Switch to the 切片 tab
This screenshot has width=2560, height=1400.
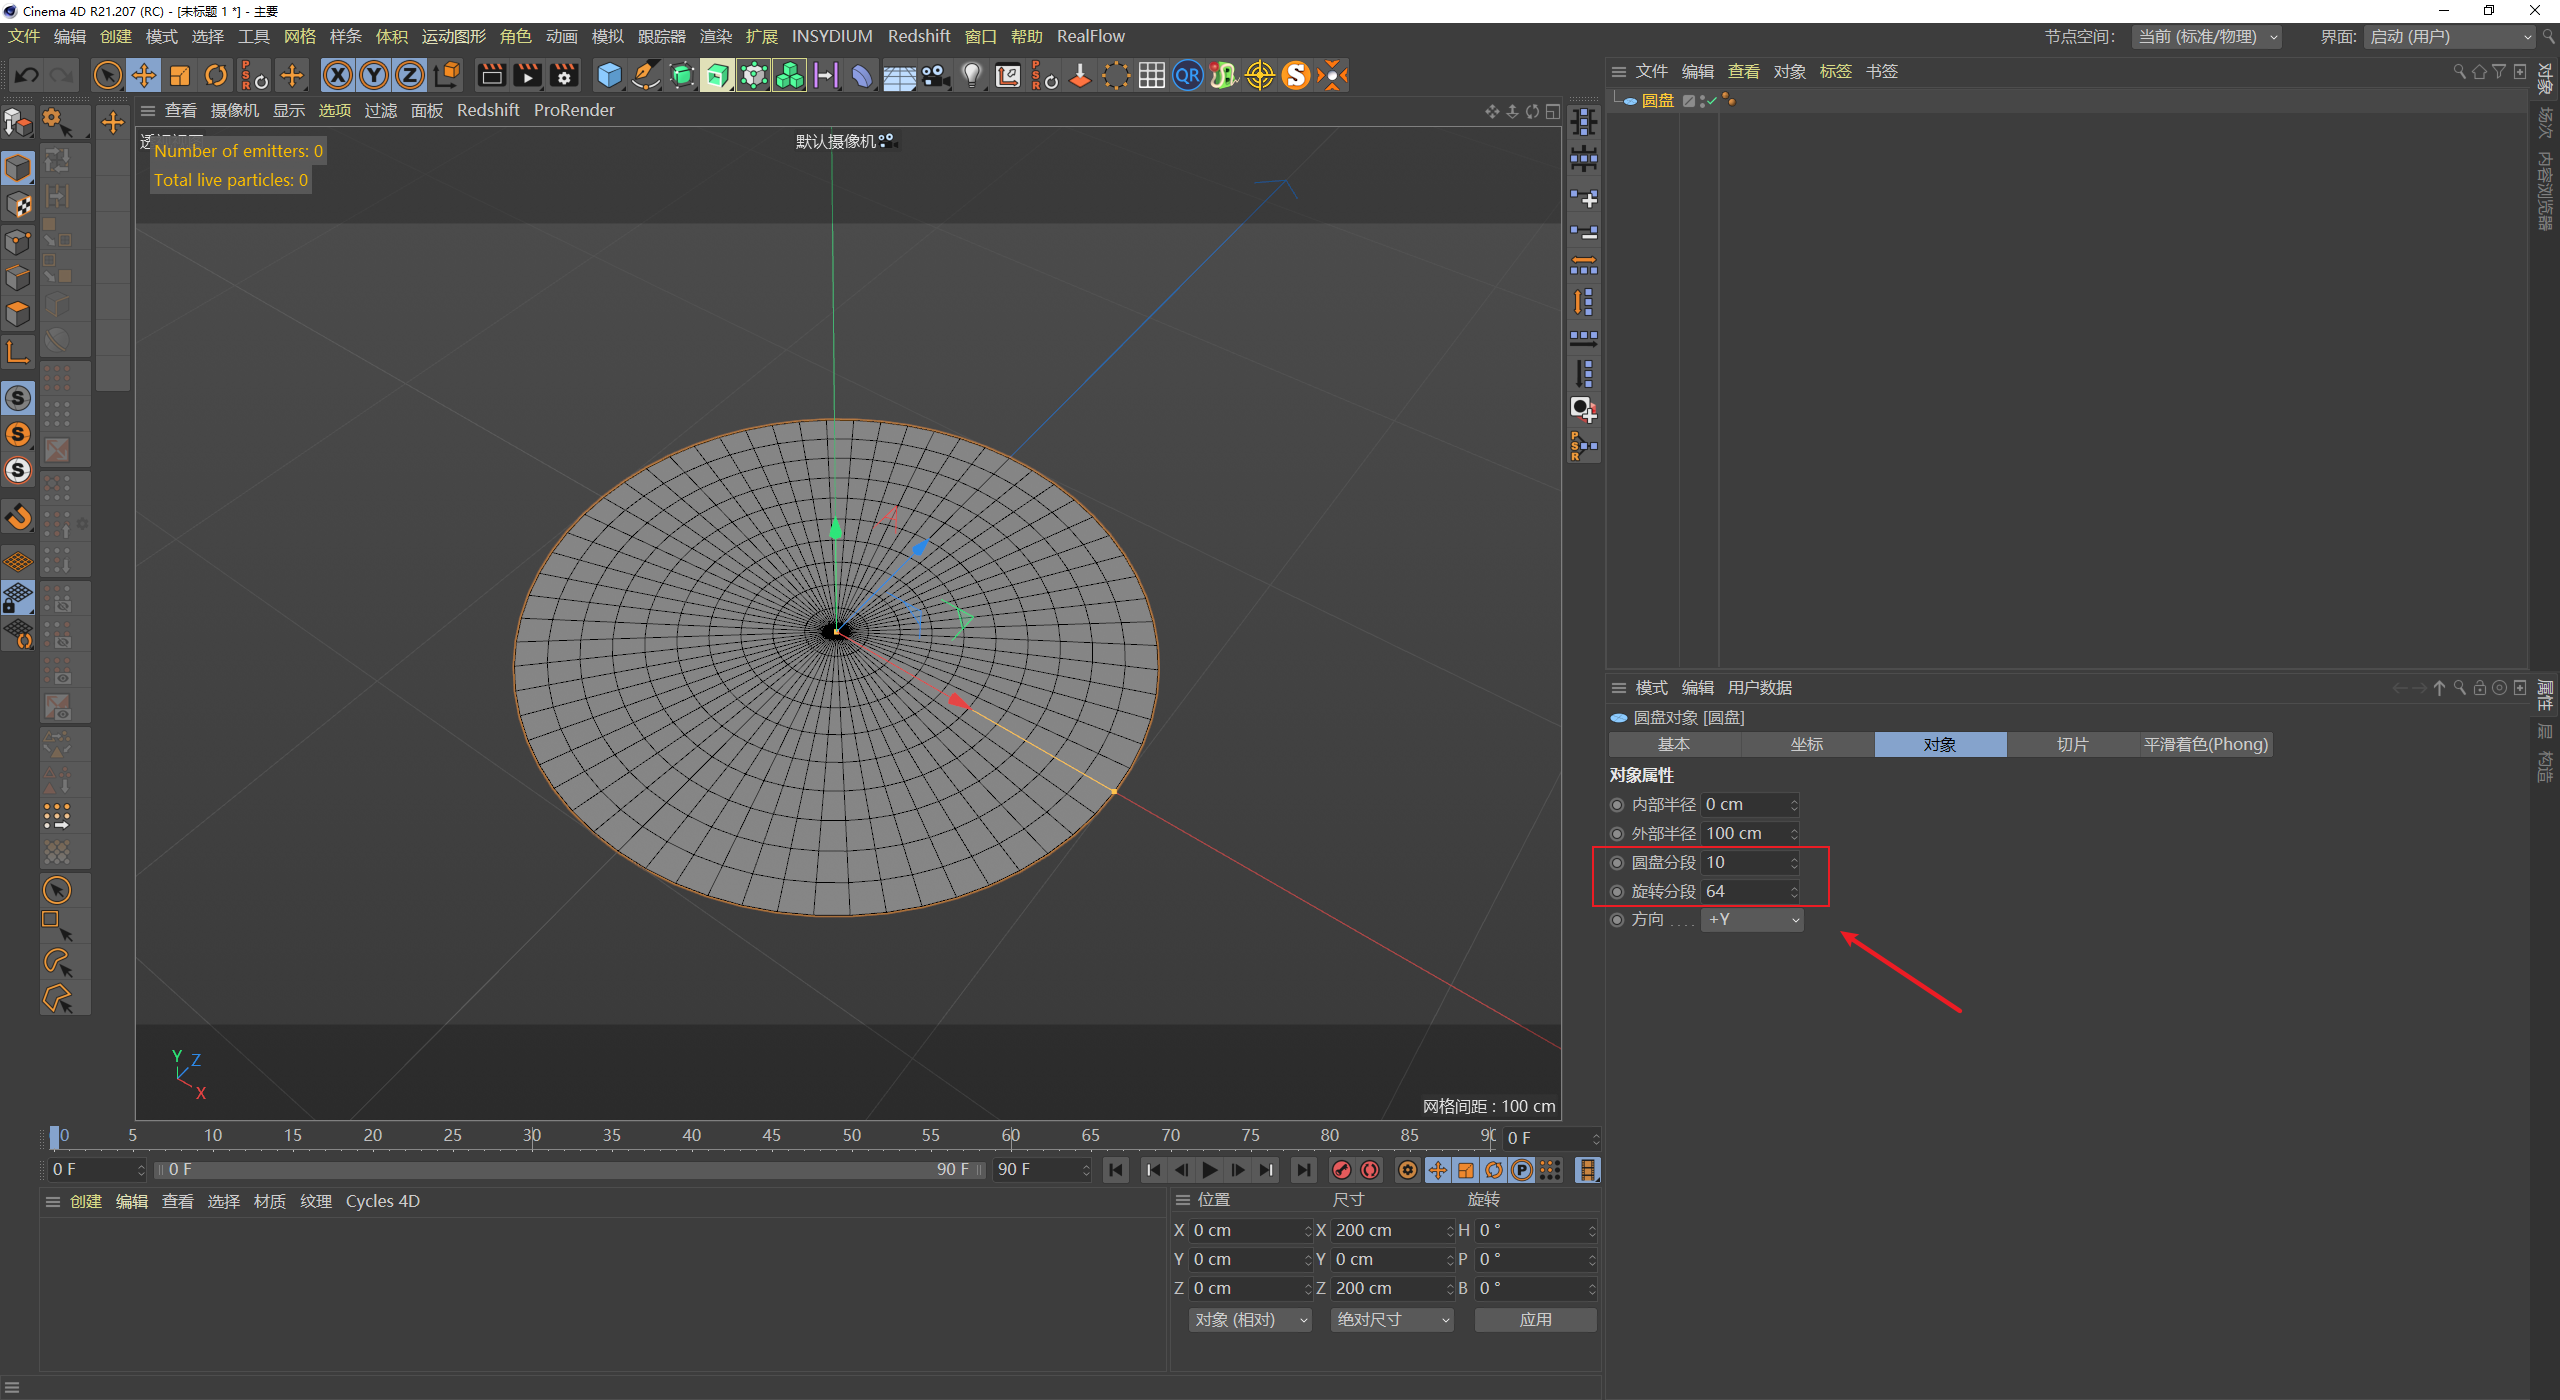tap(2072, 744)
